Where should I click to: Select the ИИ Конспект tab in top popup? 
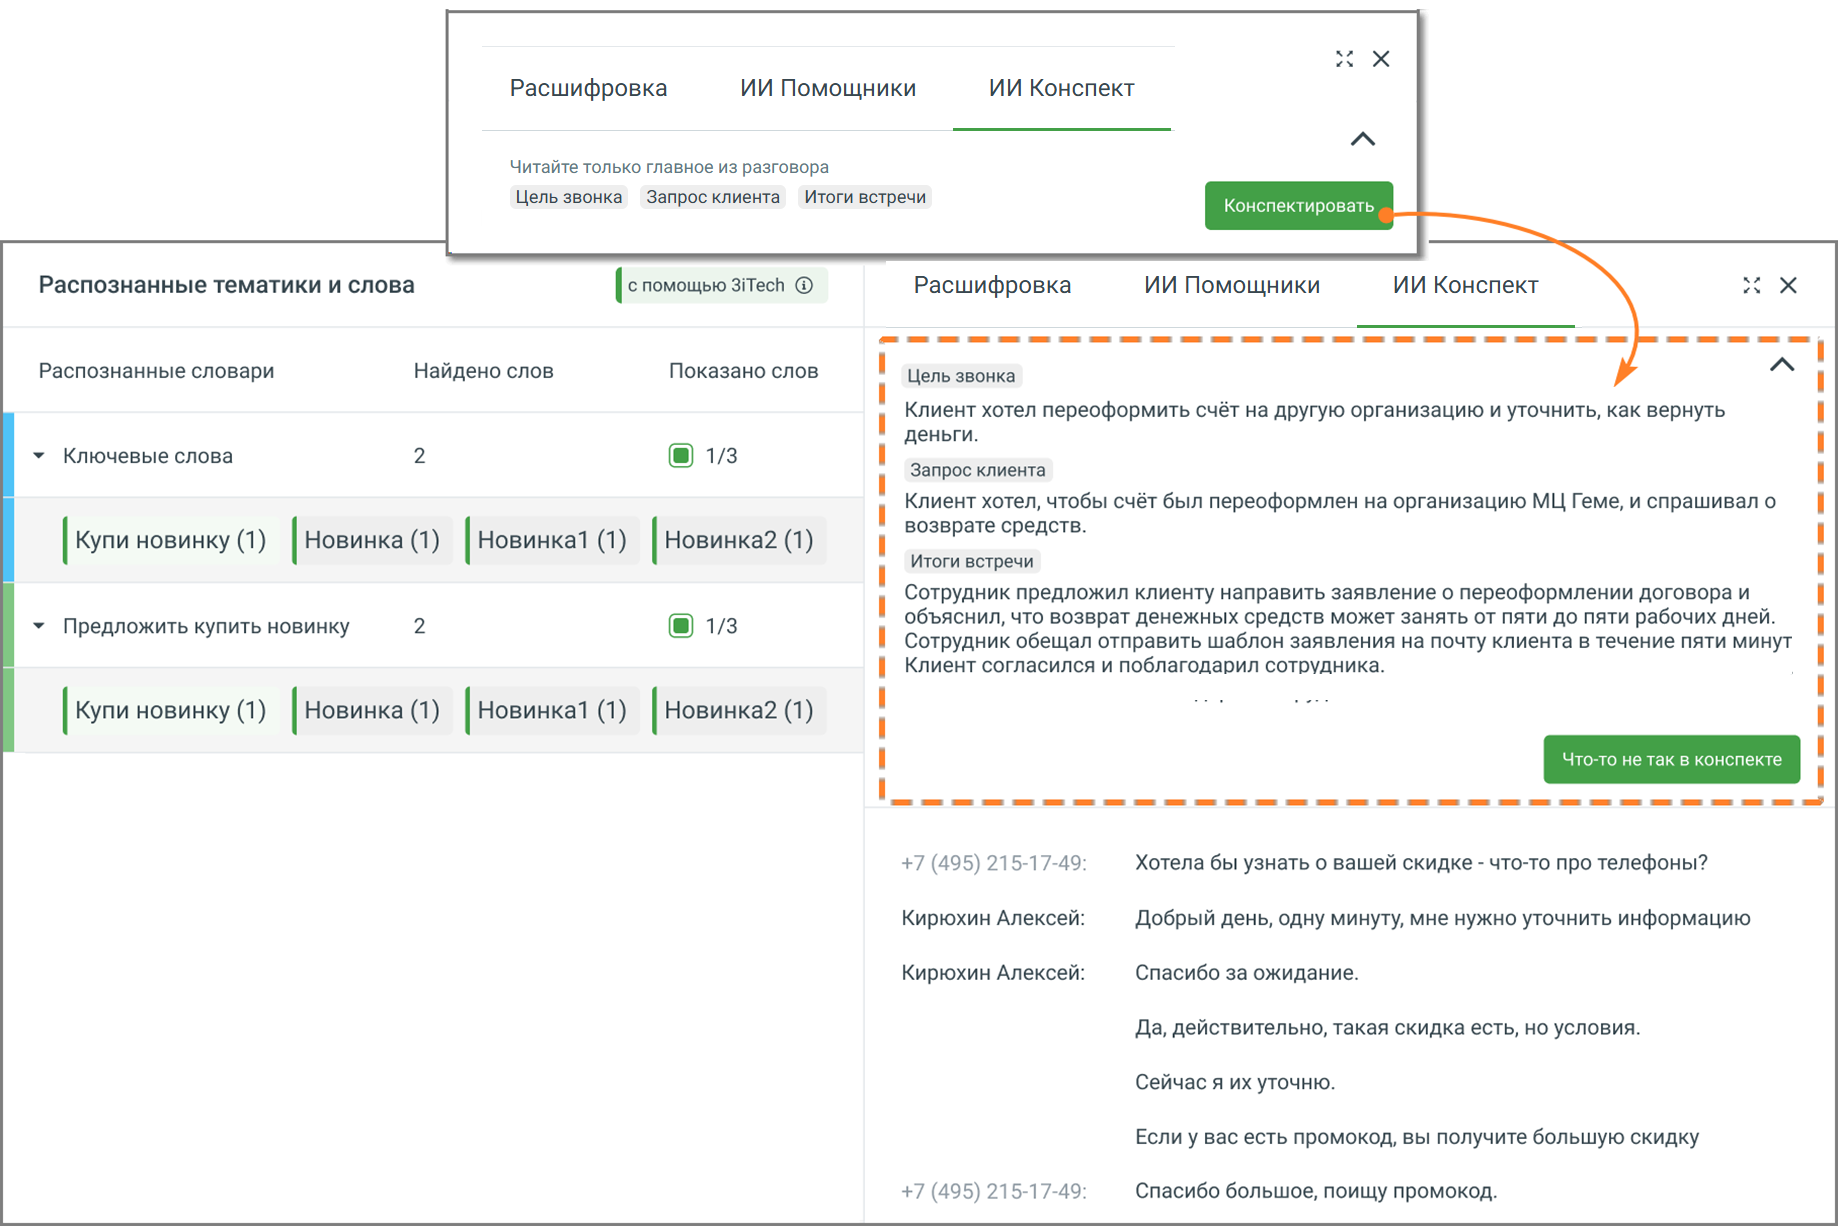[1061, 88]
